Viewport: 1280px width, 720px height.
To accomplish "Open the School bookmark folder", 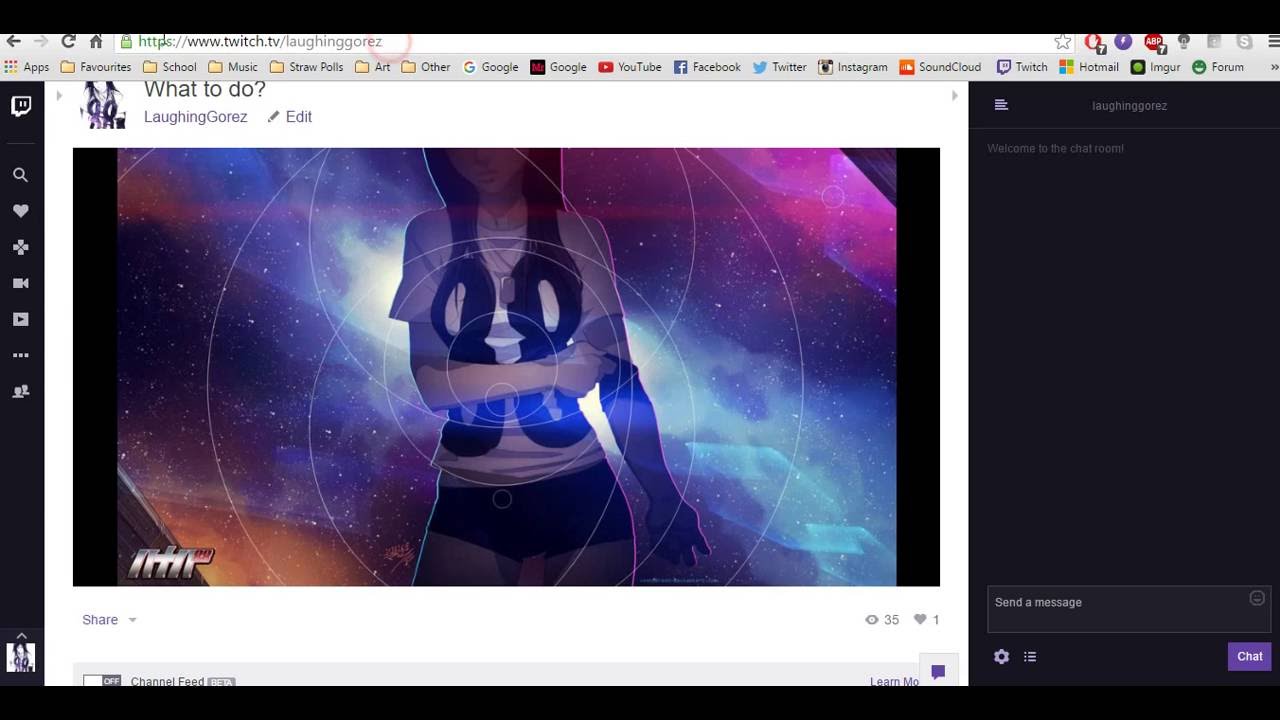I will 170,67.
